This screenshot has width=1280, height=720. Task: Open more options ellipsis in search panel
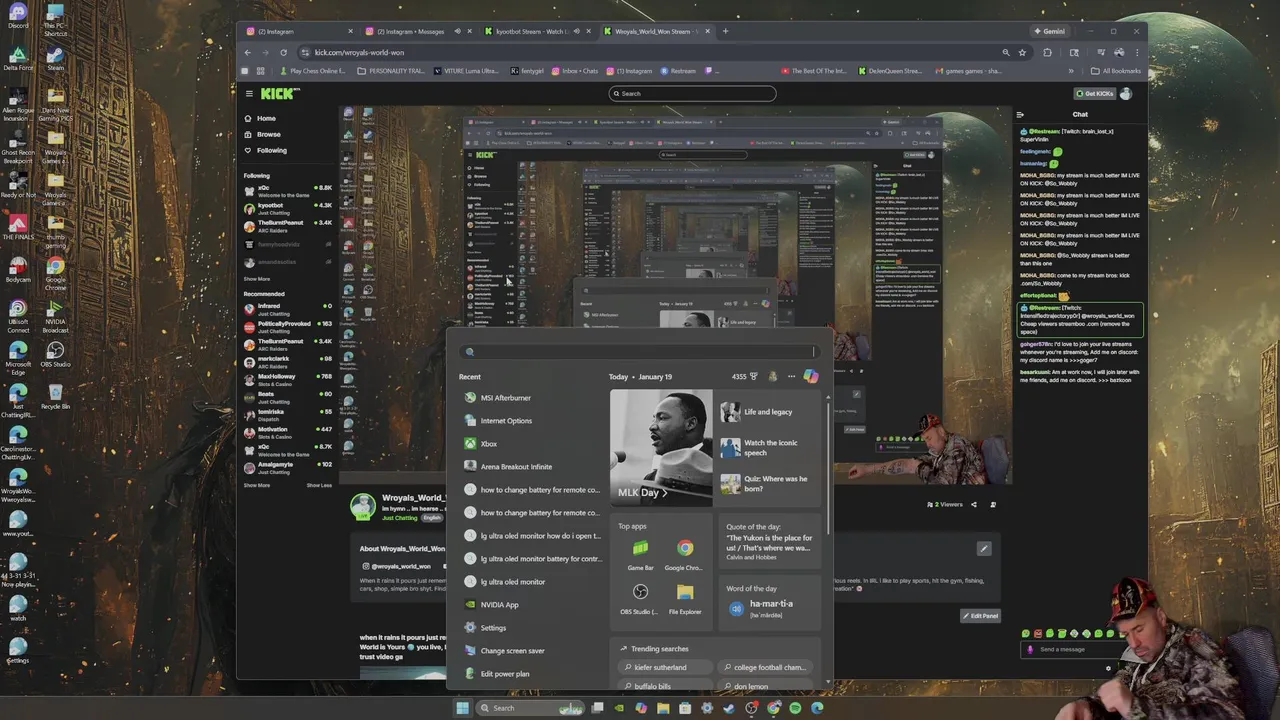click(x=791, y=377)
